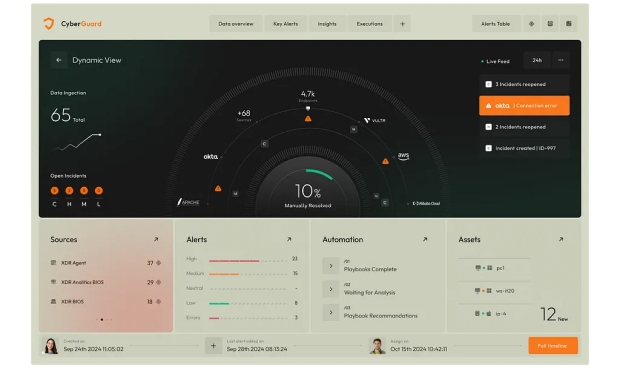Click the High open incidents badge

pos(69,191)
